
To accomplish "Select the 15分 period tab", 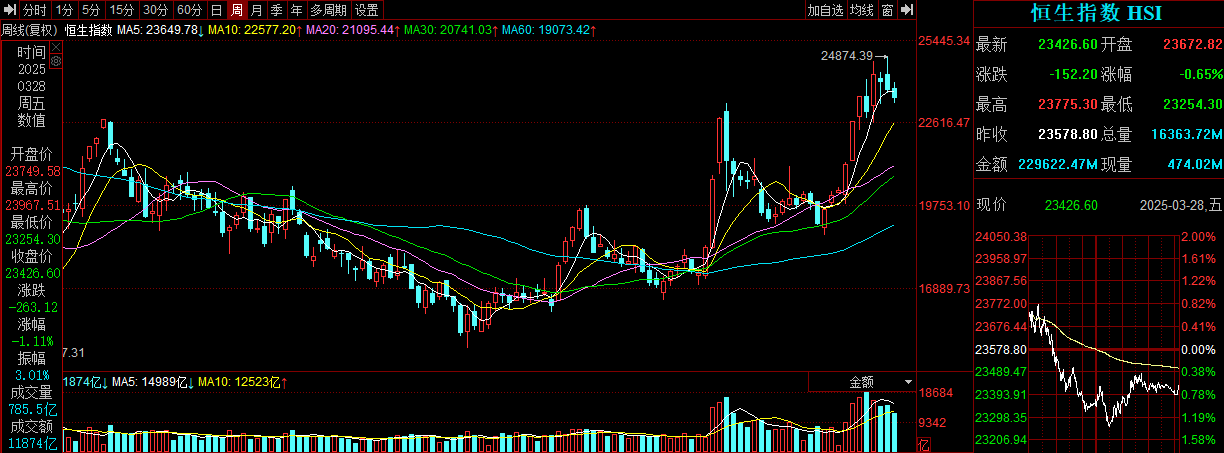I will 121,10.
